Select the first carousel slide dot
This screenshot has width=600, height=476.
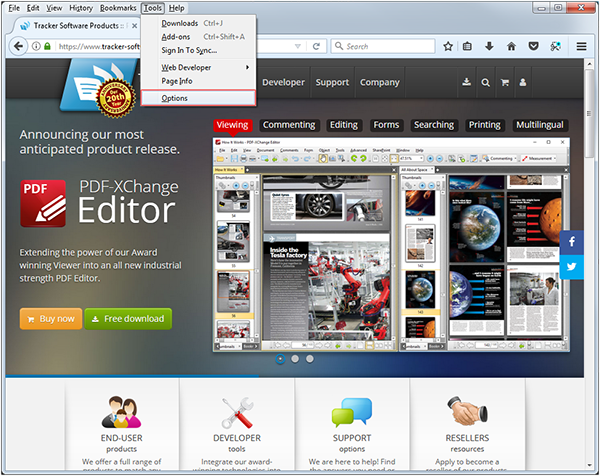pyautogui.click(x=280, y=359)
